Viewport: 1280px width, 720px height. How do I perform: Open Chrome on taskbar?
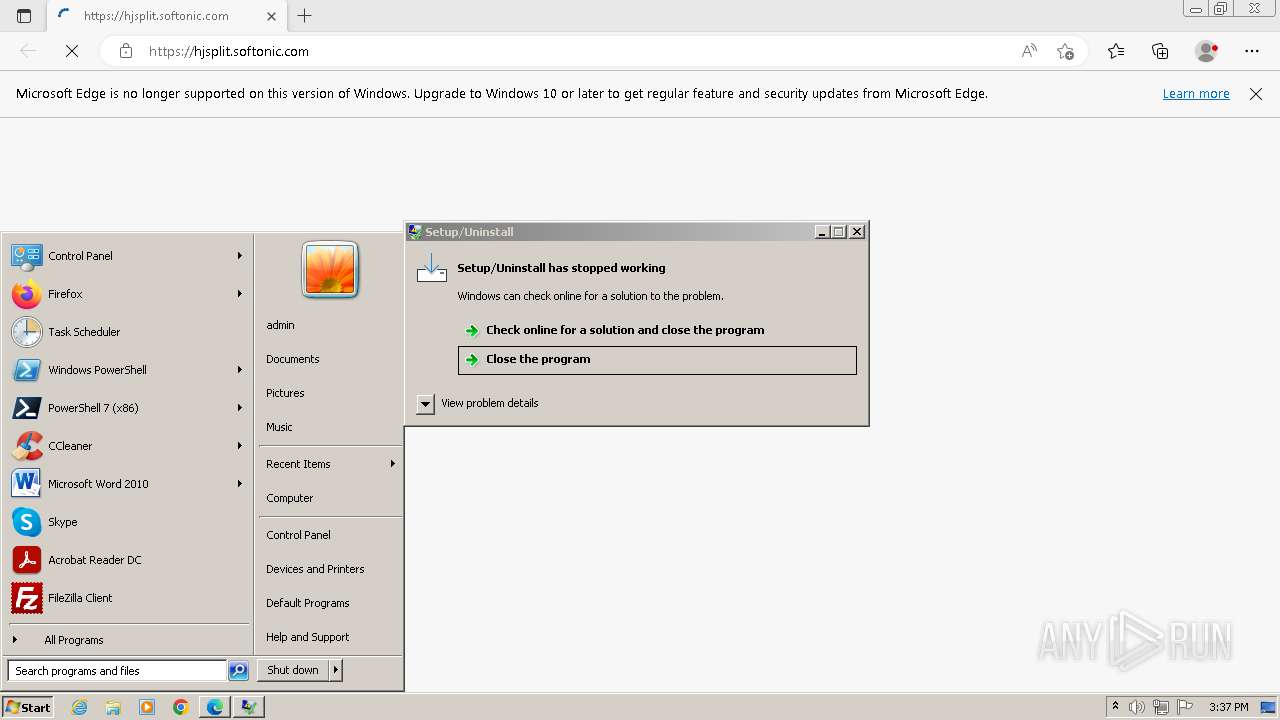[x=181, y=707]
